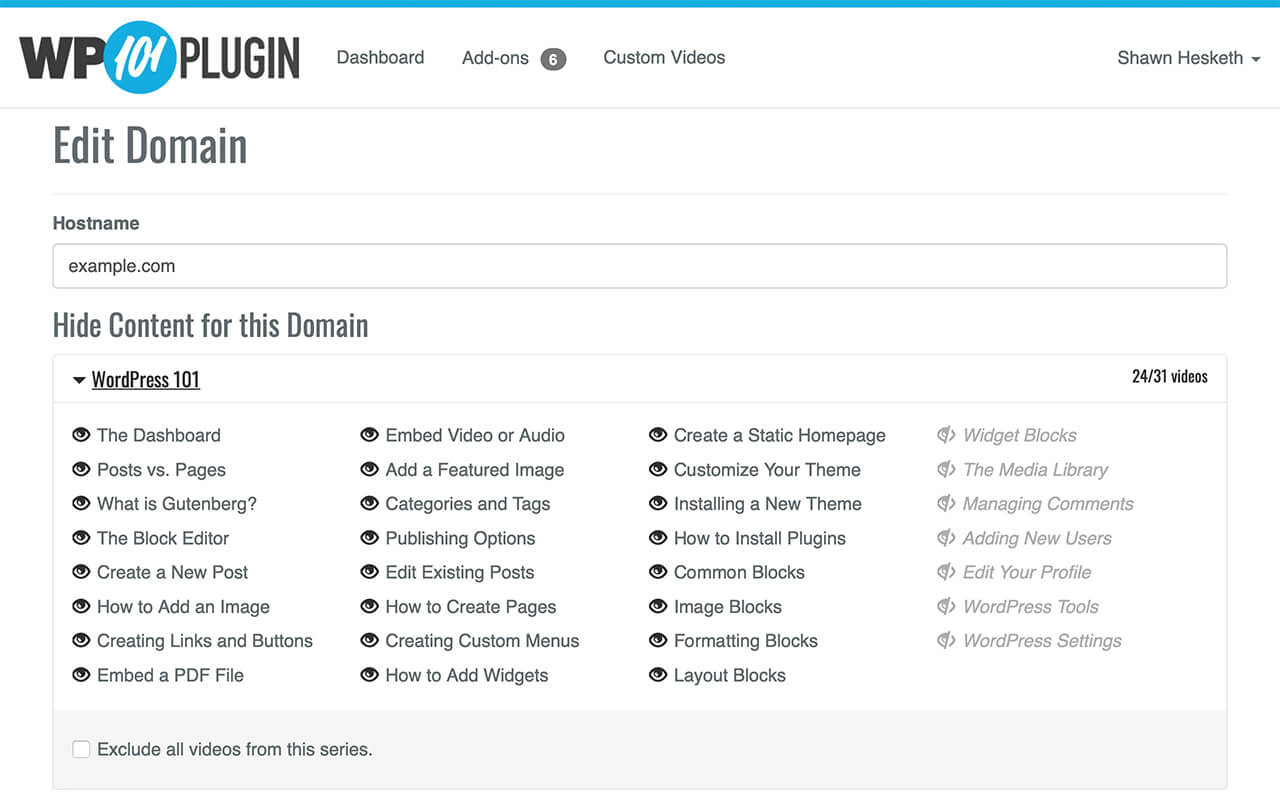Viewport: 1280px width, 800px height.
Task: Toggle eye icon for Create a New Post
Action: [81, 572]
